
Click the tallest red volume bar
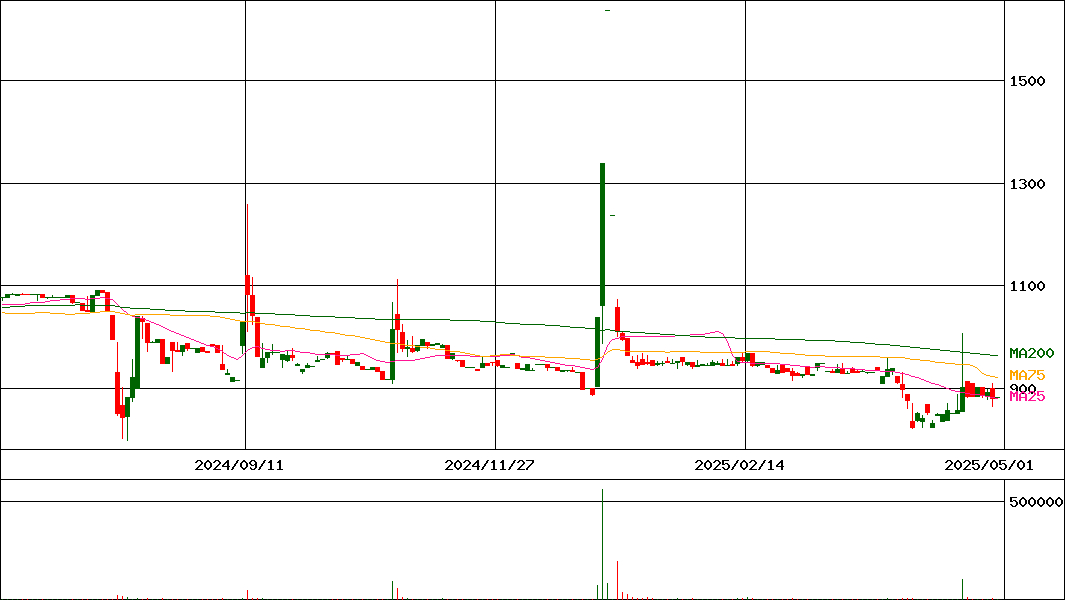click(617, 580)
